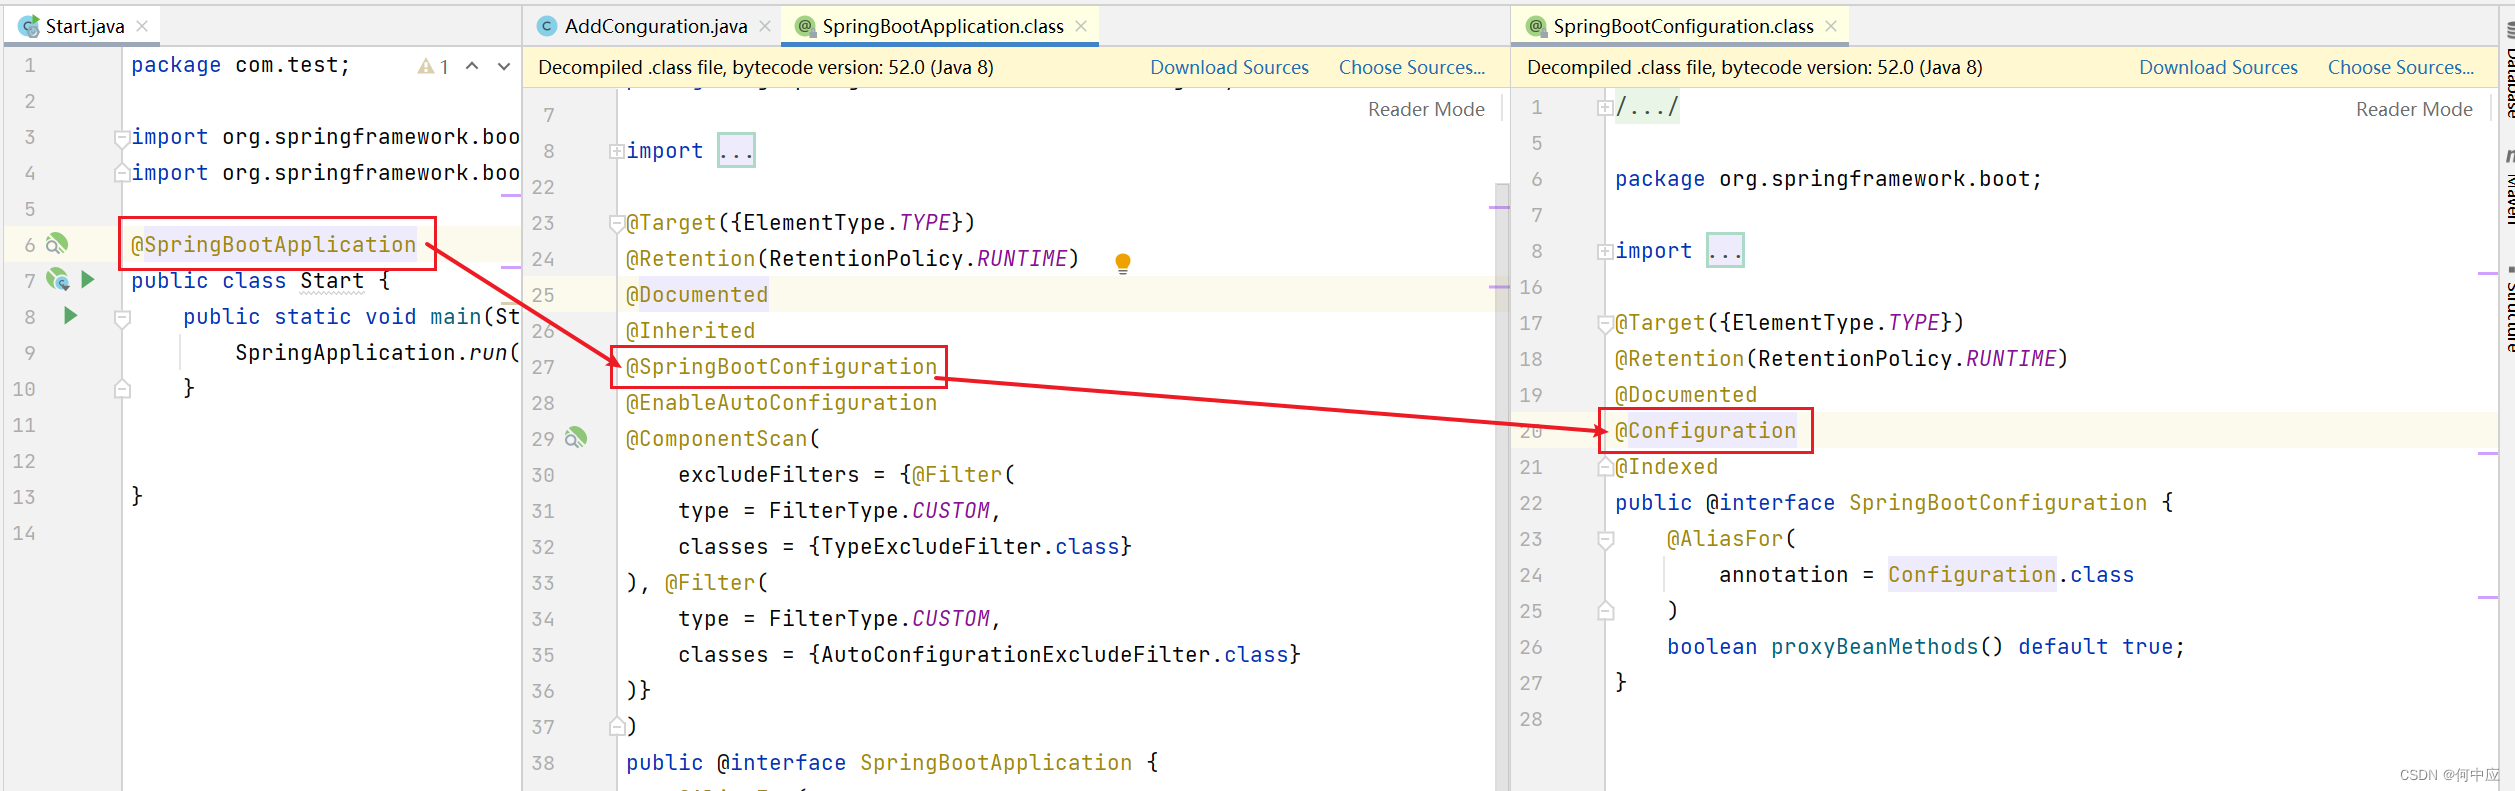Image resolution: width=2515 pixels, height=791 pixels.
Task: Expand the collapsed import ellipsis in SpringBootApplication.class
Action: [x=736, y=150]
